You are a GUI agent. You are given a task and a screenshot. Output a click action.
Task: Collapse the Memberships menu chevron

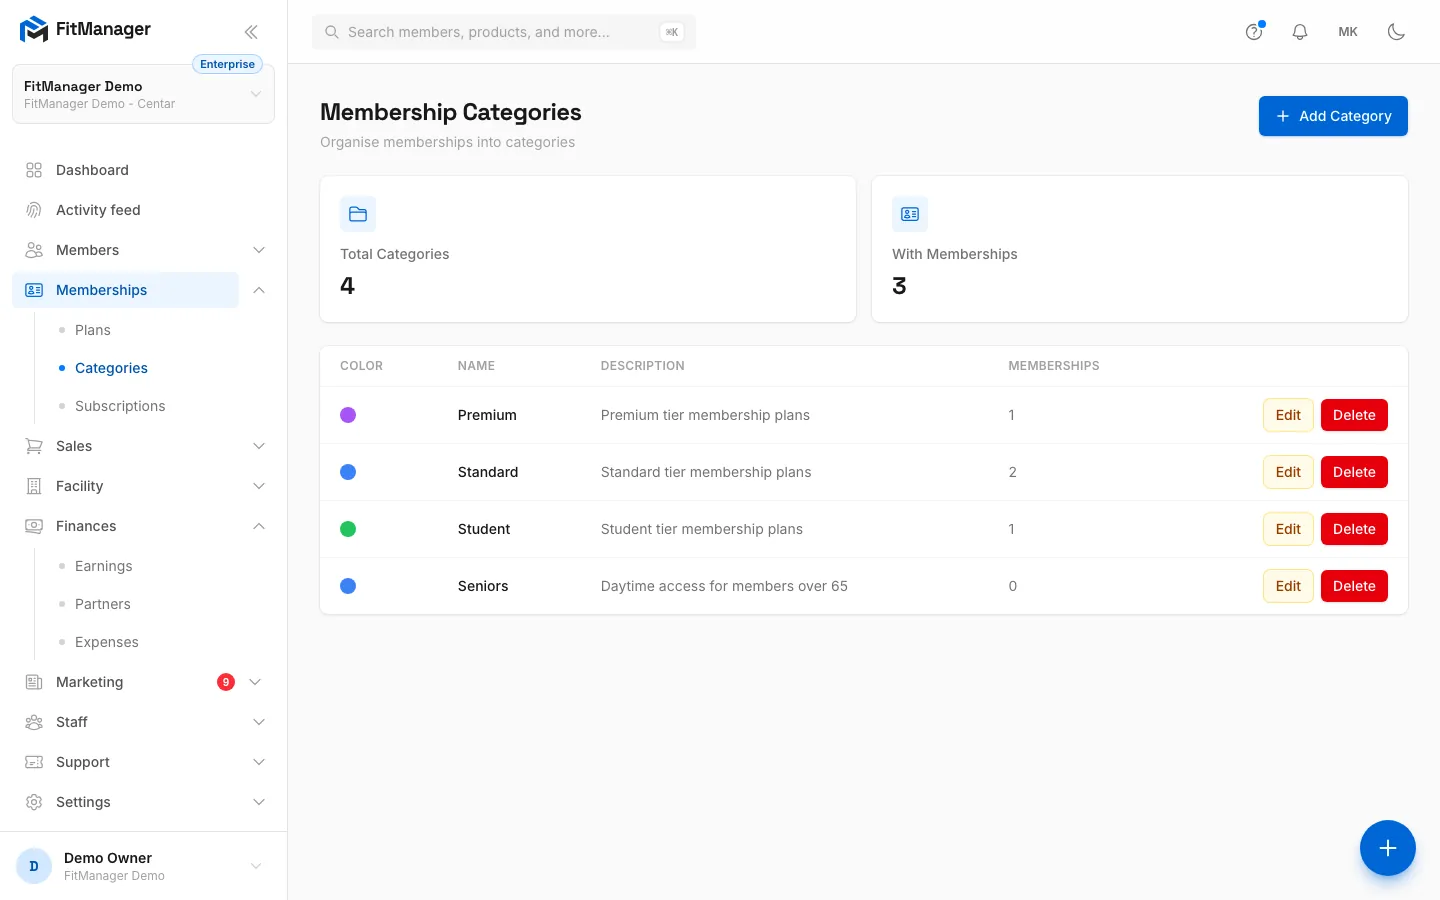259,290
